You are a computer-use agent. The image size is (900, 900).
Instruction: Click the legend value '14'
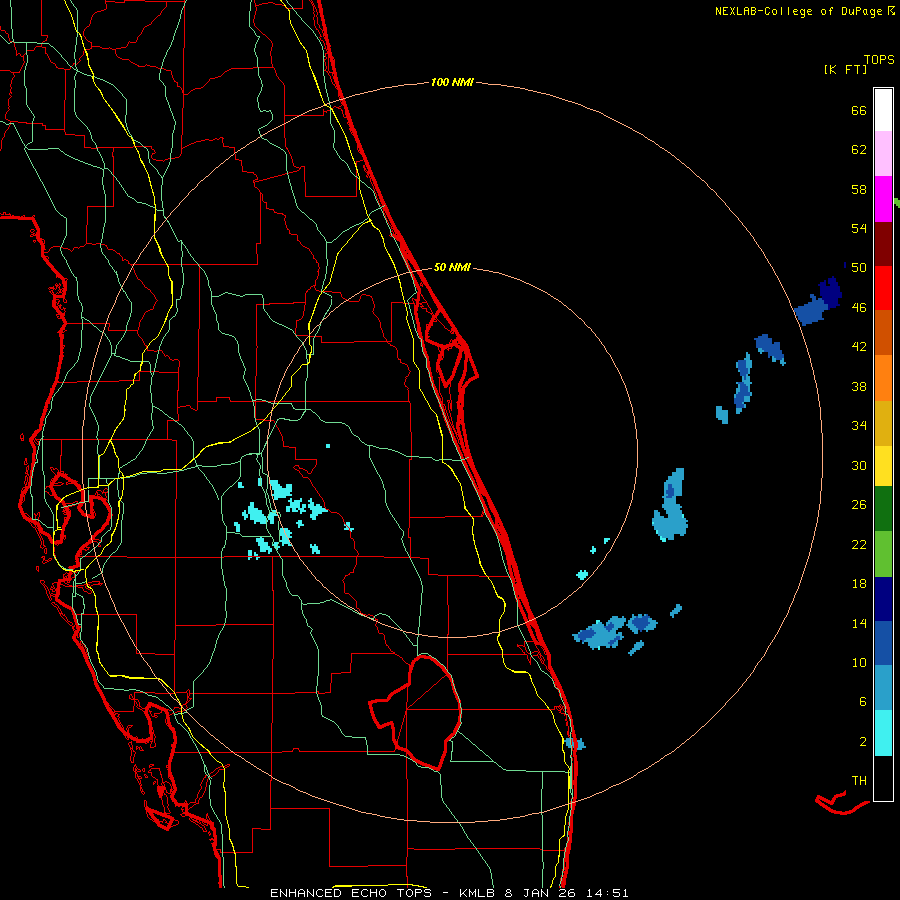859,623
